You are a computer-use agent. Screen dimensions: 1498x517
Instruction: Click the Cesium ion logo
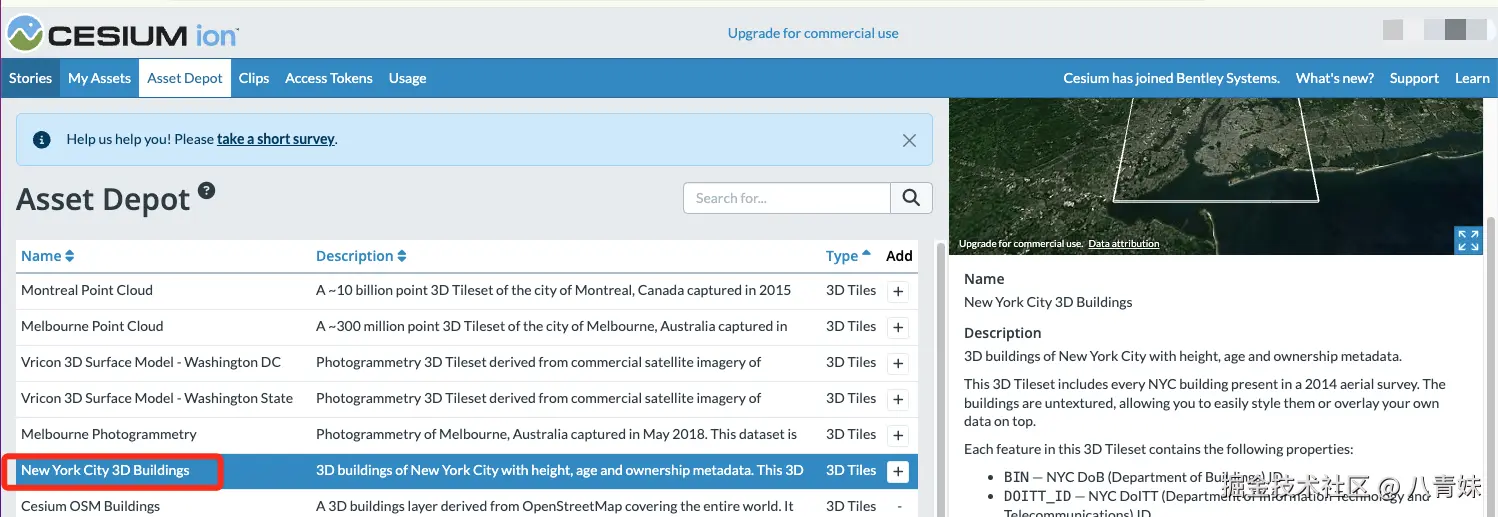(123, 34)
